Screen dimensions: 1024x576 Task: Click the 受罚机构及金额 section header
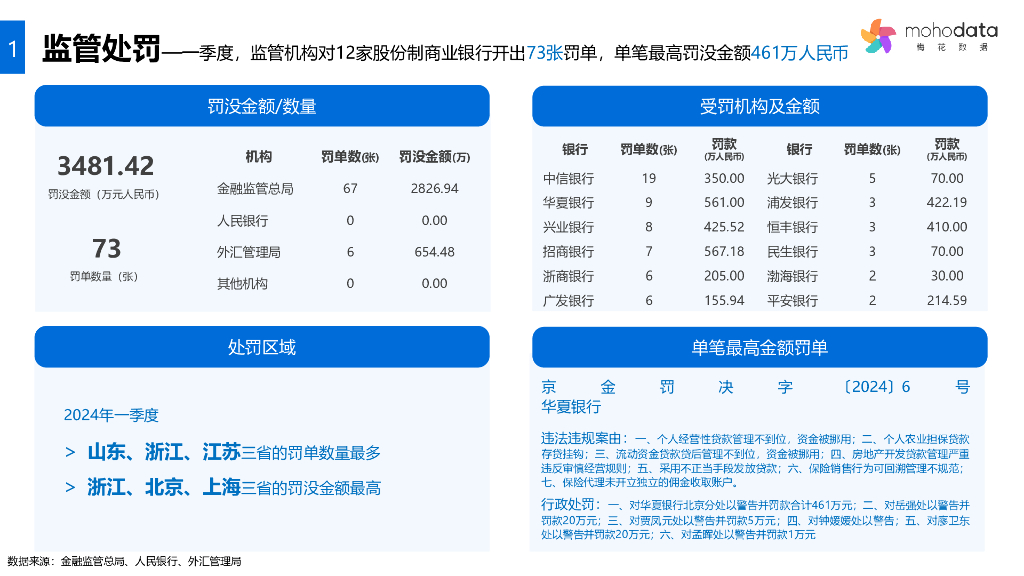point(760,106)
